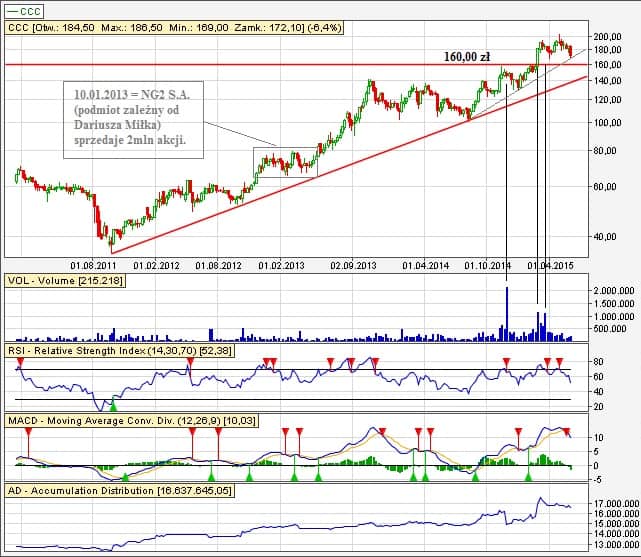The image size is (641, 557).
Task: Click the rightmost red marker in MACD panel
Action: pyautogui.click(x=568, y=432)
